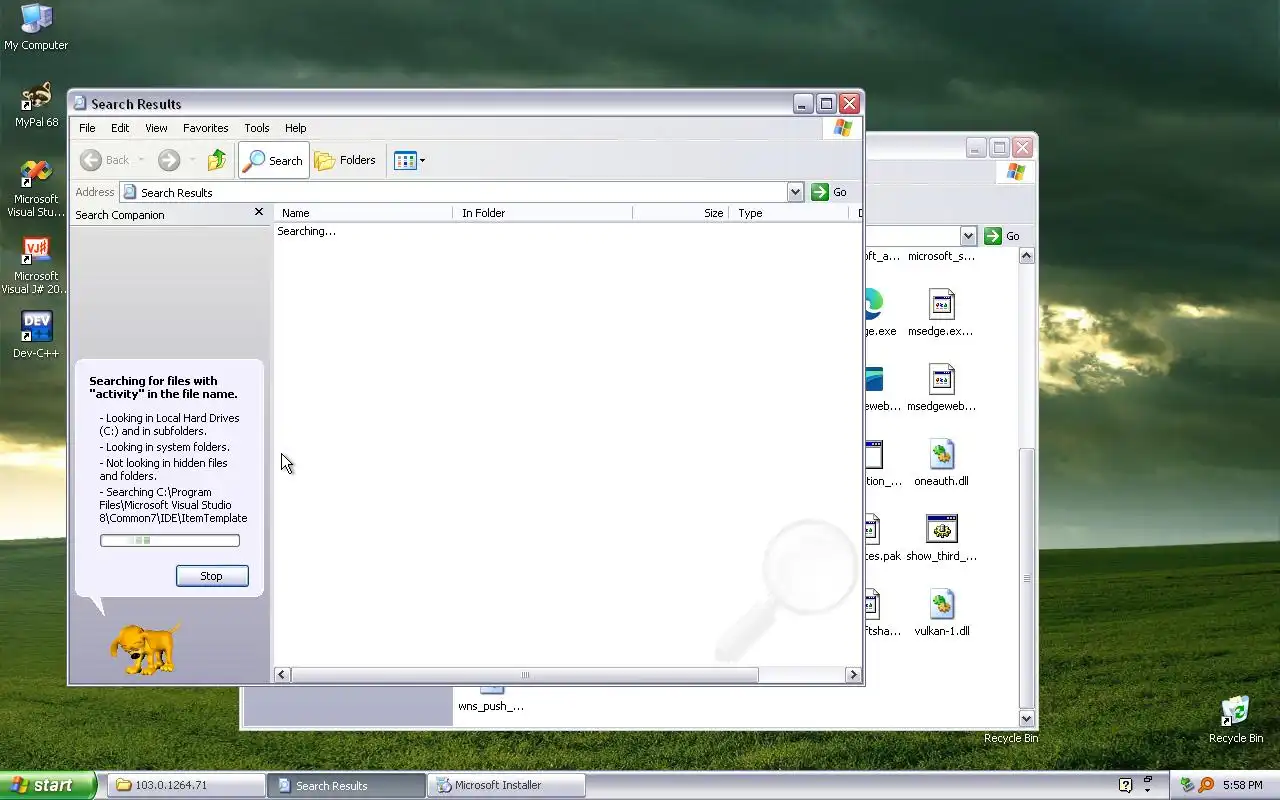
Task: Click the horizontal scrollbar thumb in results
Action: [525, 675]
